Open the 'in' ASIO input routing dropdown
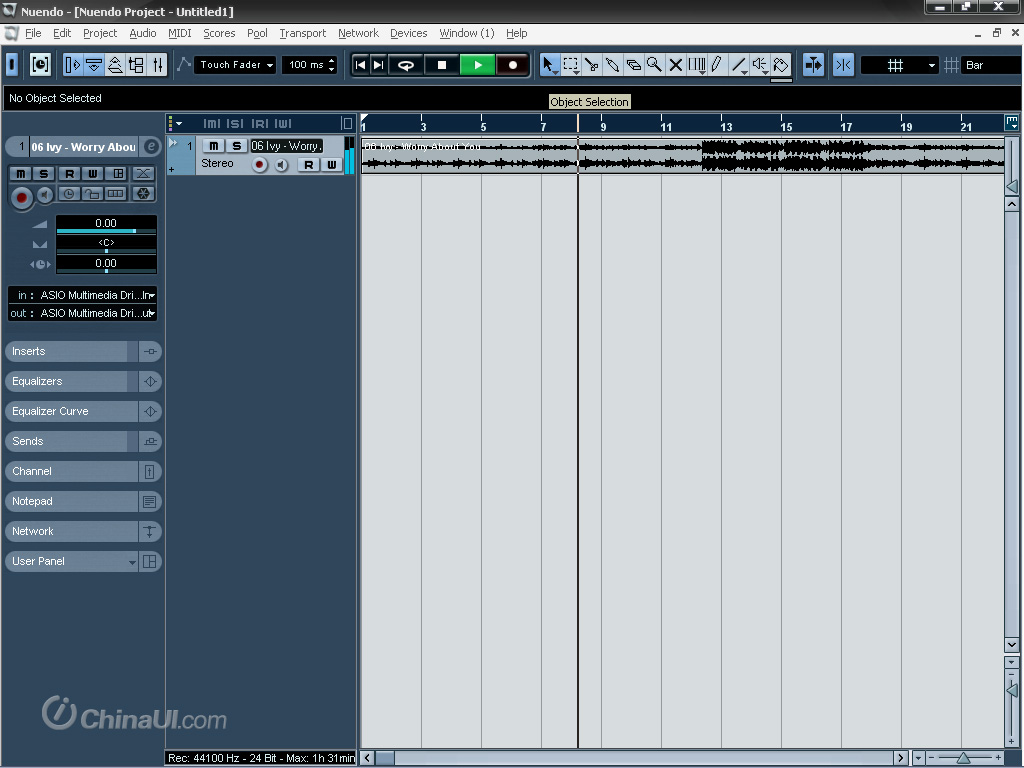The height and width of the screenshot is (768, 1024). click(x=83, y=295)
